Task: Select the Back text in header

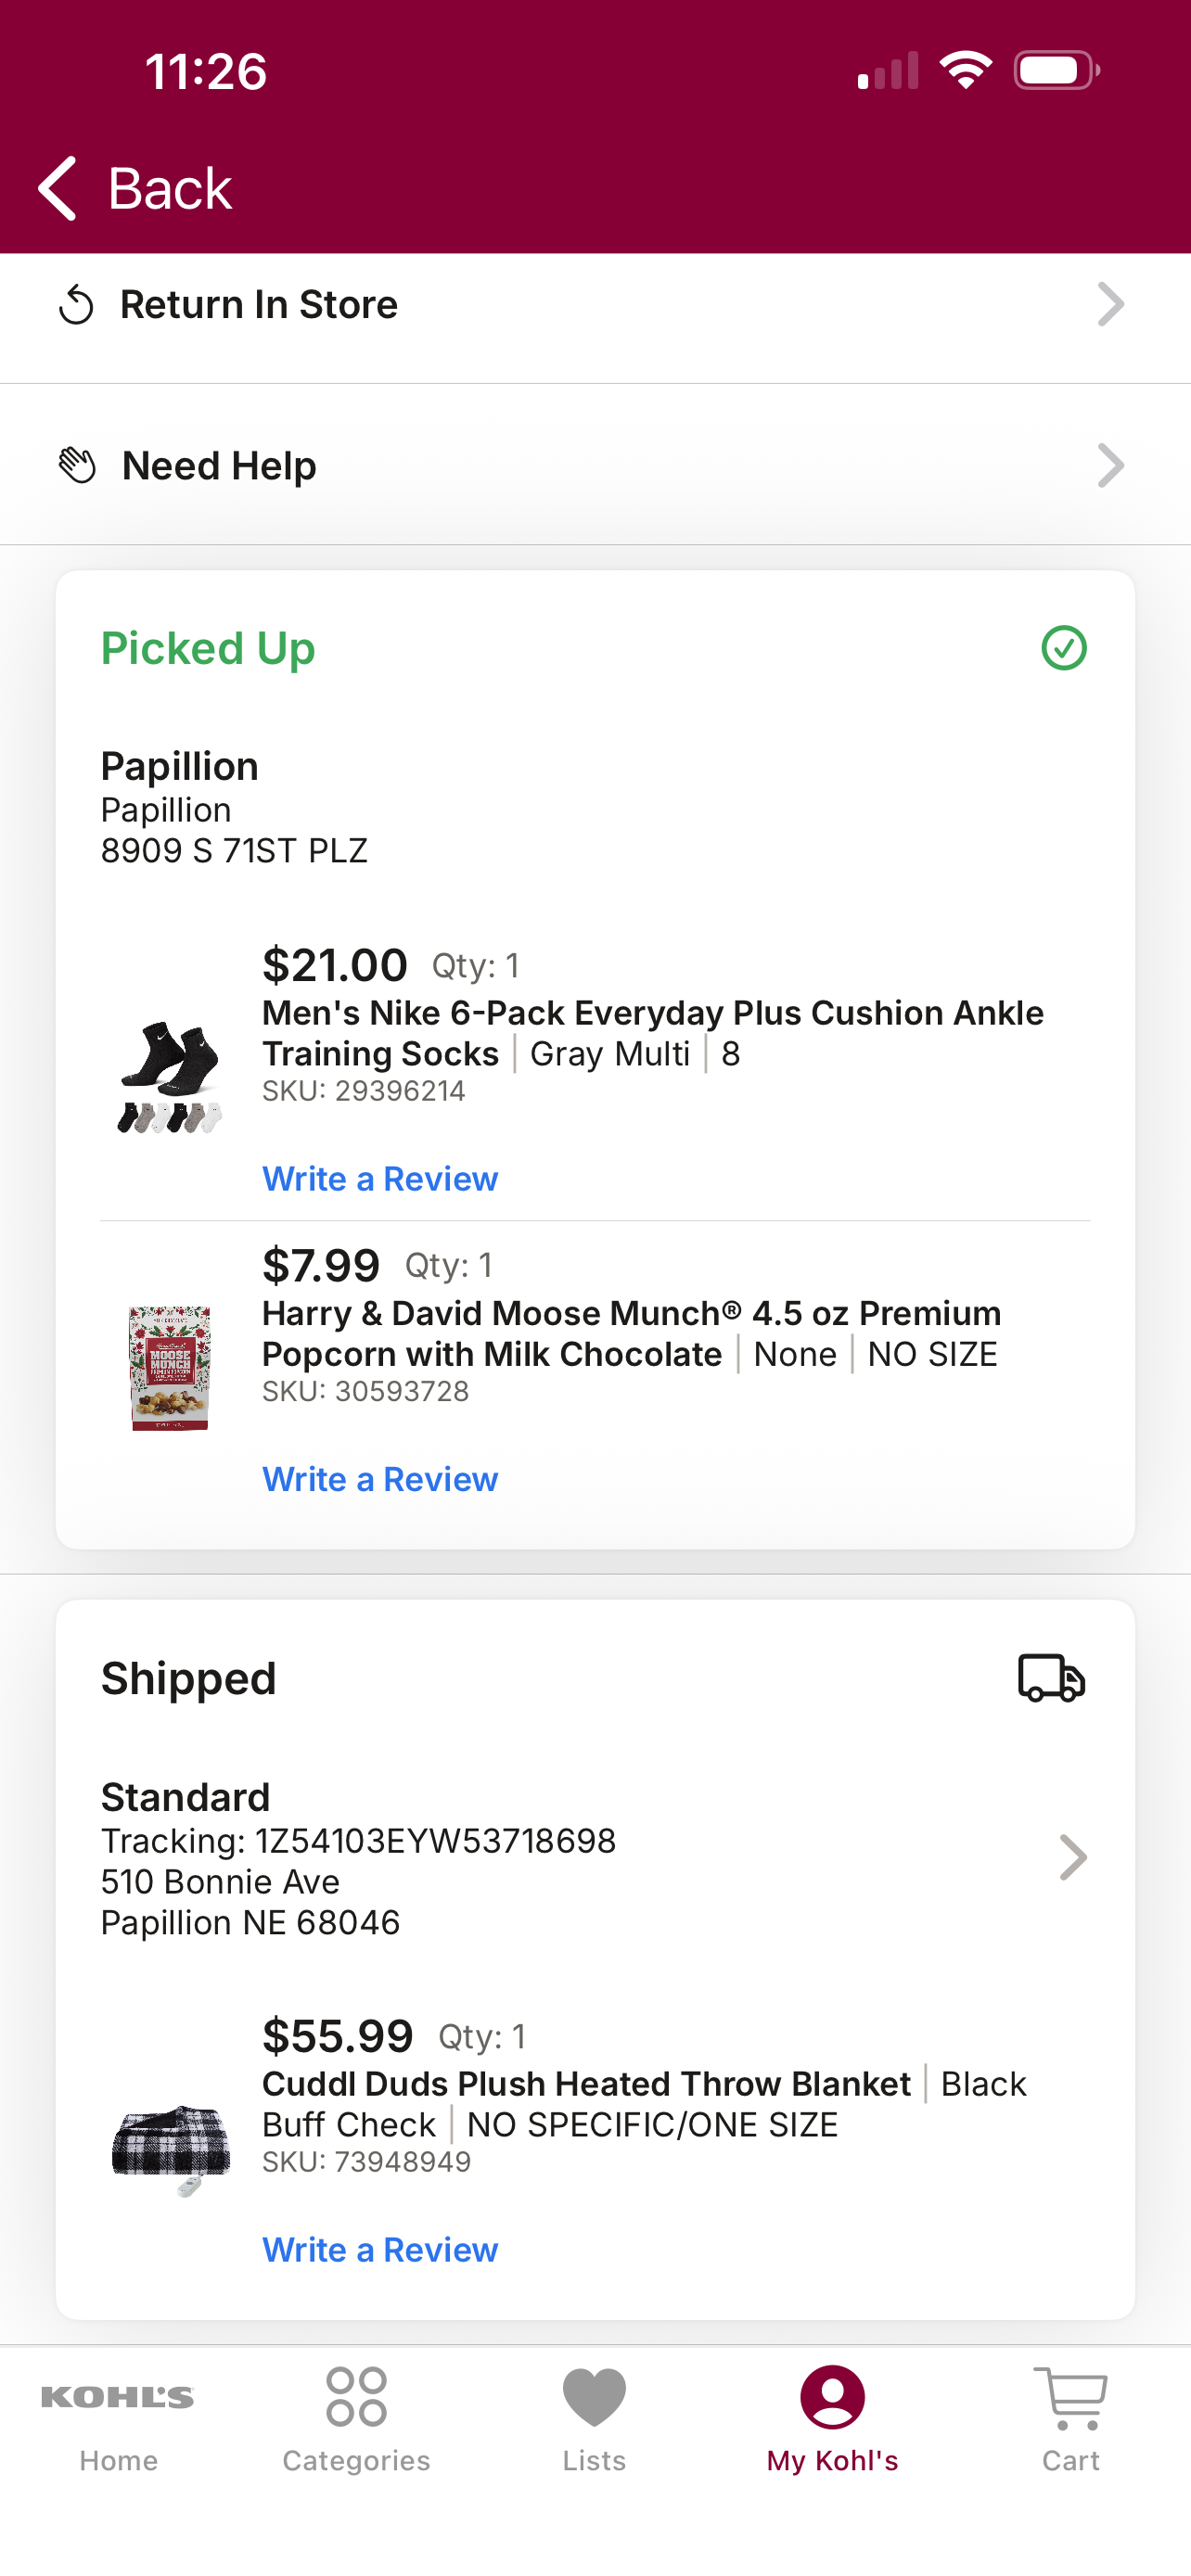Action: pos(170,188)
